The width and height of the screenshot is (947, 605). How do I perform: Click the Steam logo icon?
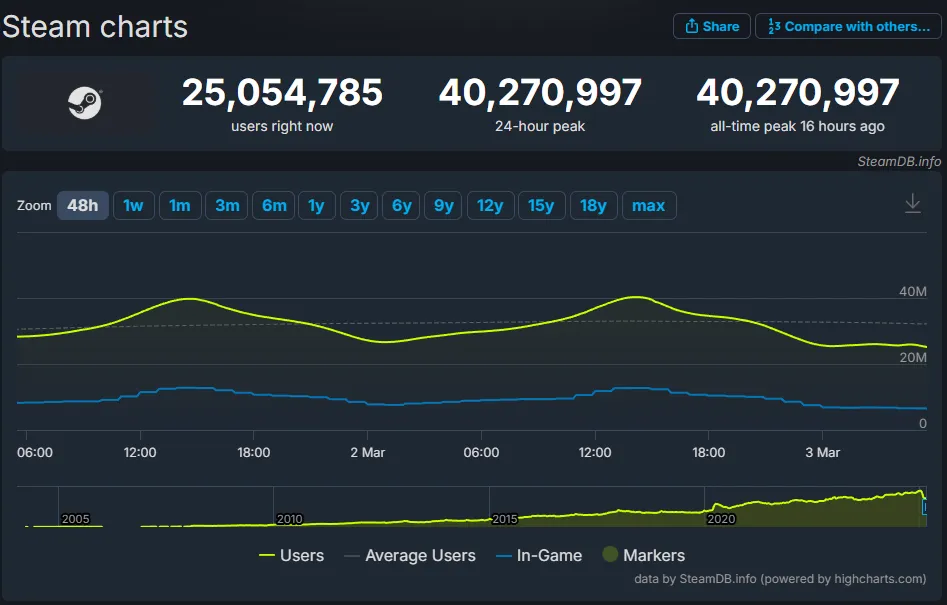[85, 103]
